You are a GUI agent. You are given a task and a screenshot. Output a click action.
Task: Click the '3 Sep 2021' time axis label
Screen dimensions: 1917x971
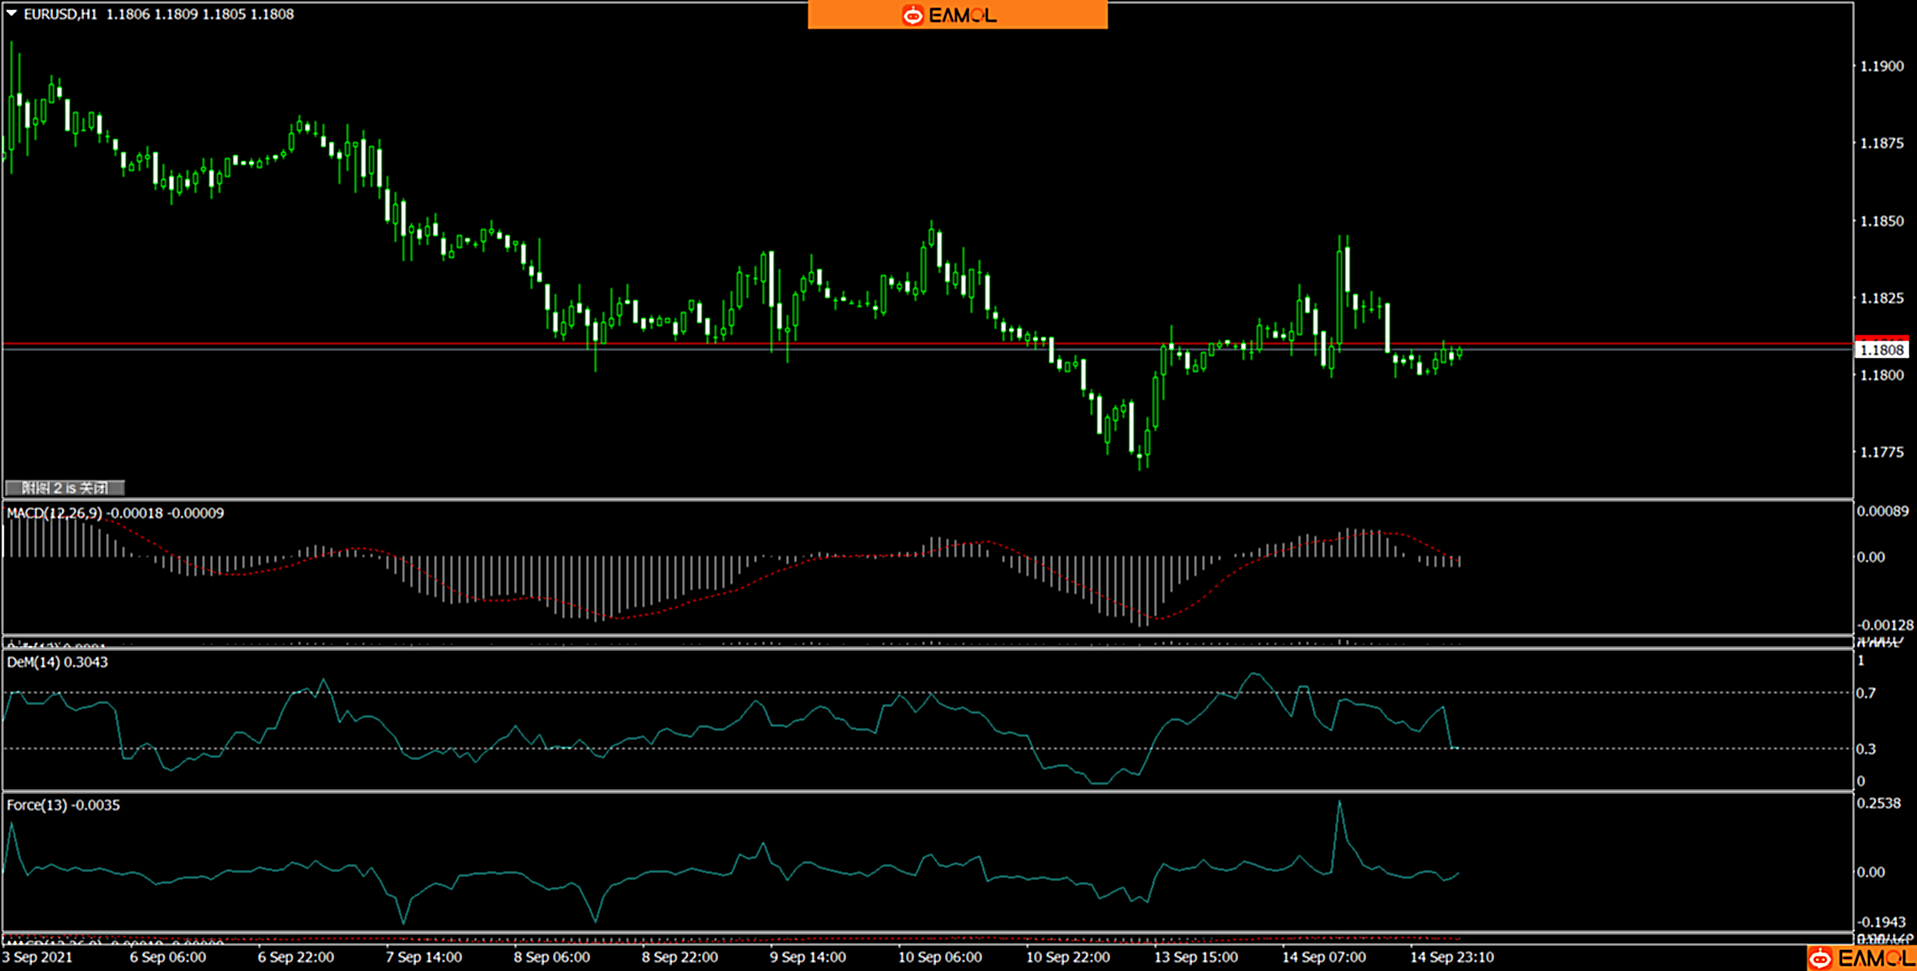38,957
